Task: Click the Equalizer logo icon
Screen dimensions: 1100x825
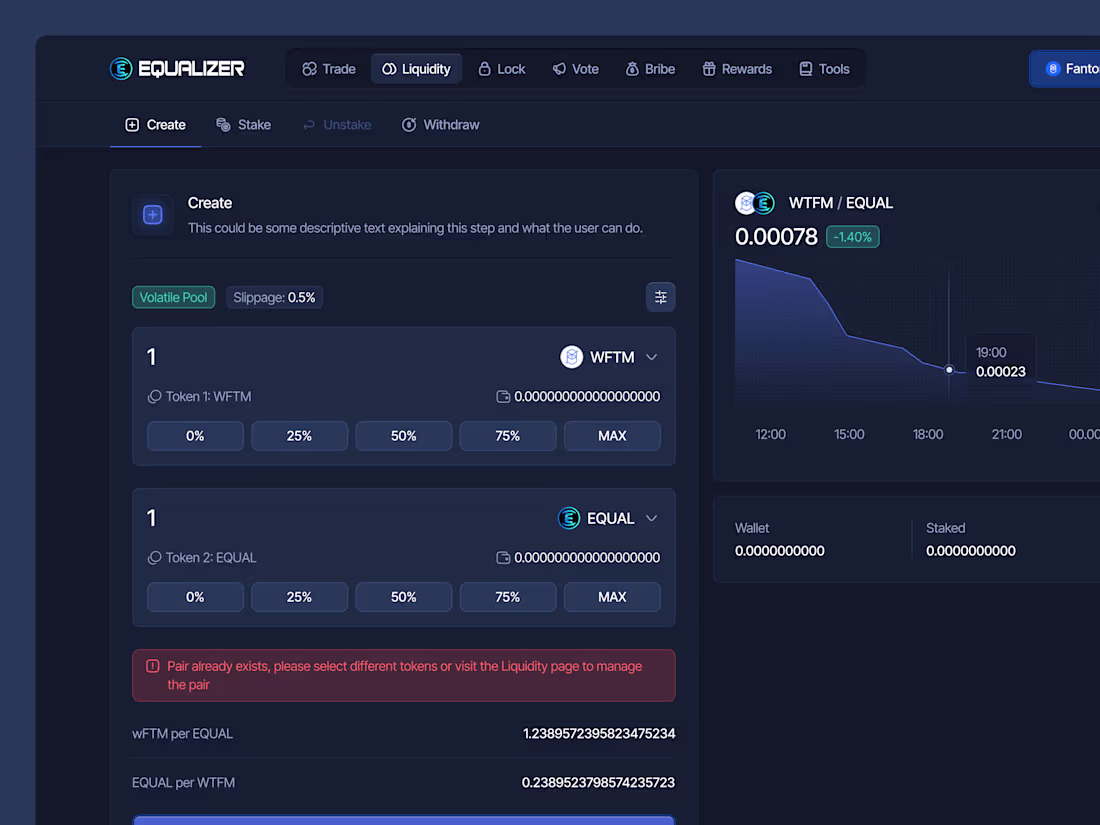Action: 120,68
